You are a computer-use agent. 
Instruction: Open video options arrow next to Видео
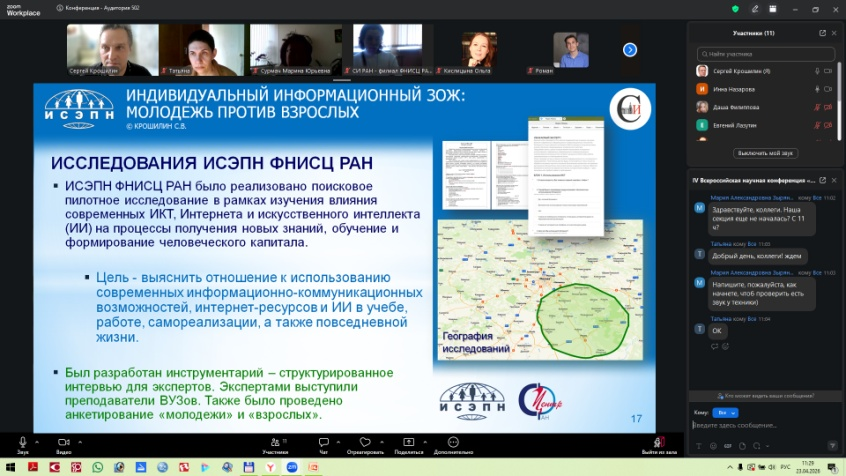pos(80,442)
